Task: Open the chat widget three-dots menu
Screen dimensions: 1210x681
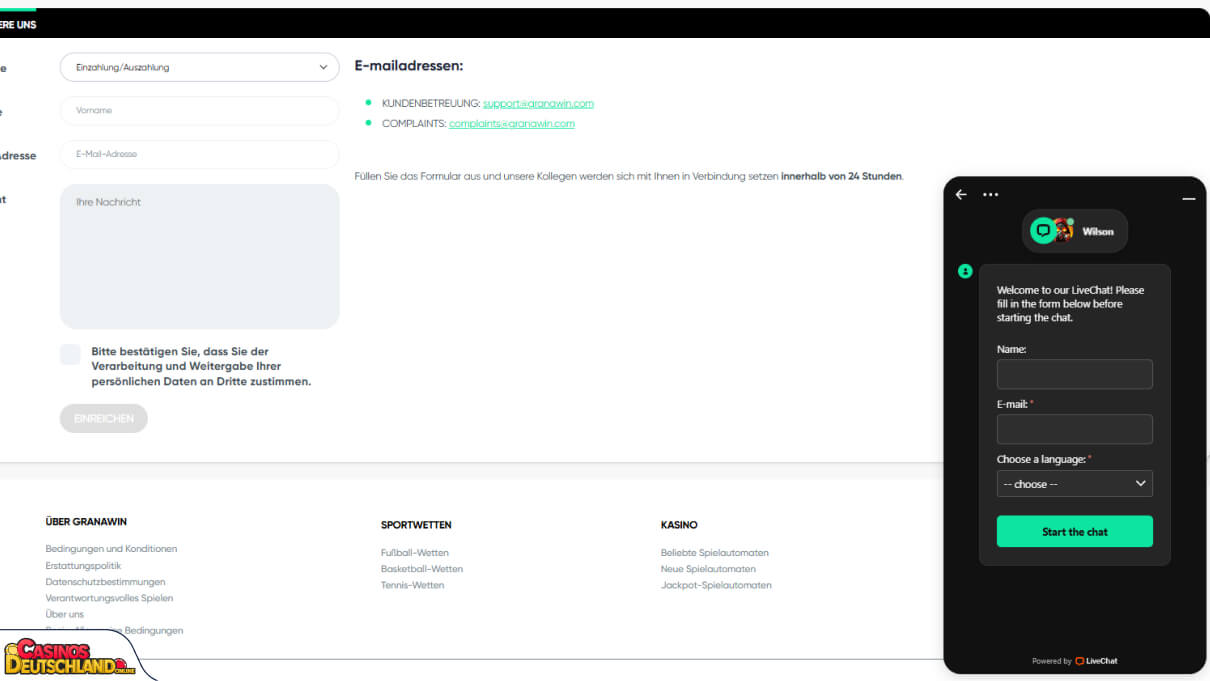Action: coord(990,195)
